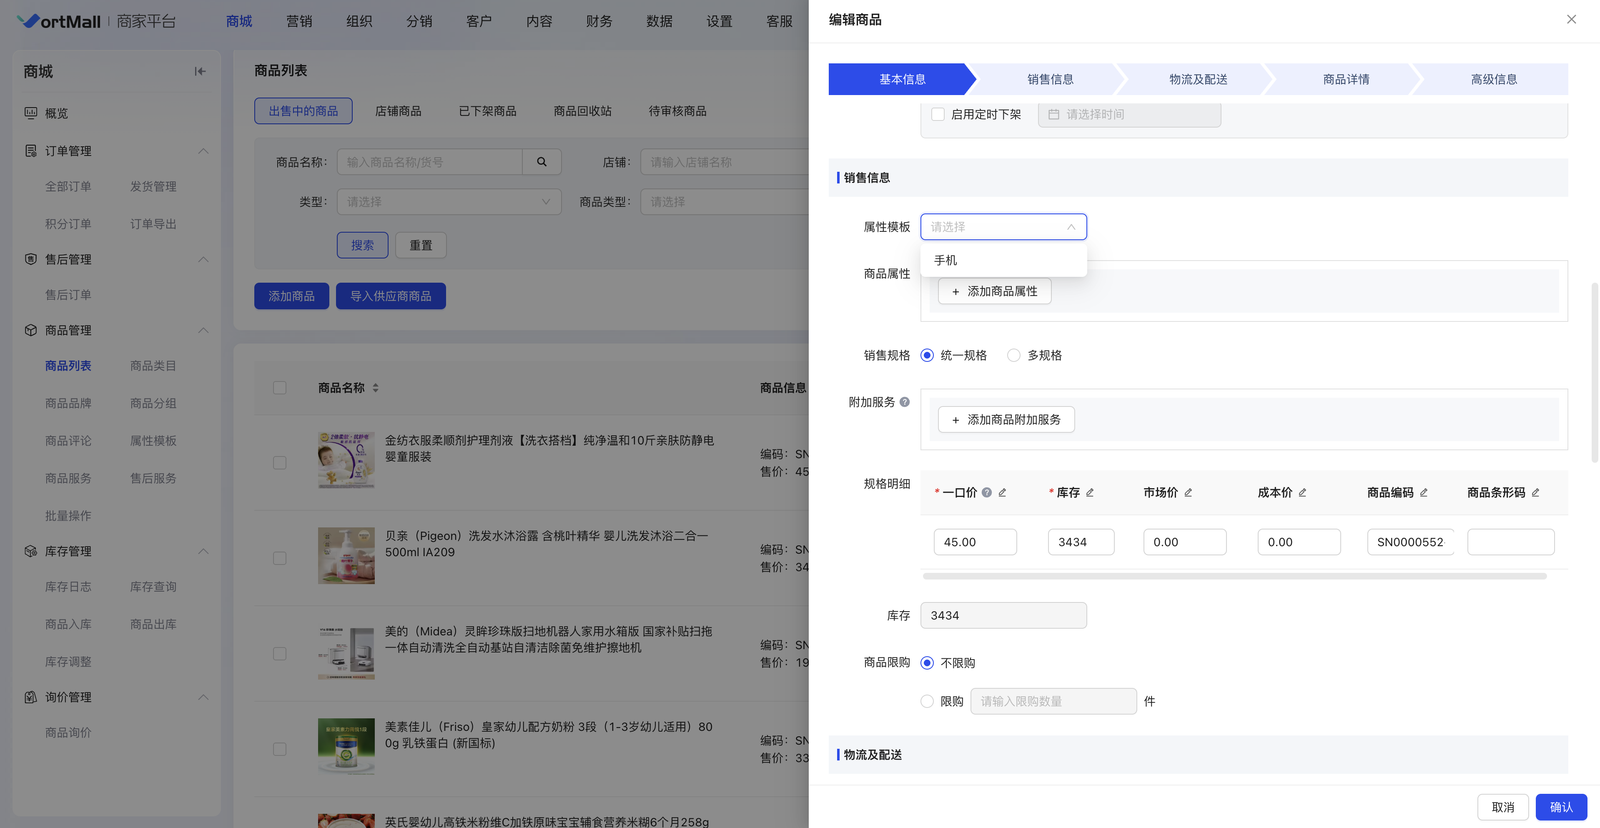This screenshot has height=828, width=1600.
Task: Click edit pencil icon next to 一口价
Action: (x=1002, y=493)
